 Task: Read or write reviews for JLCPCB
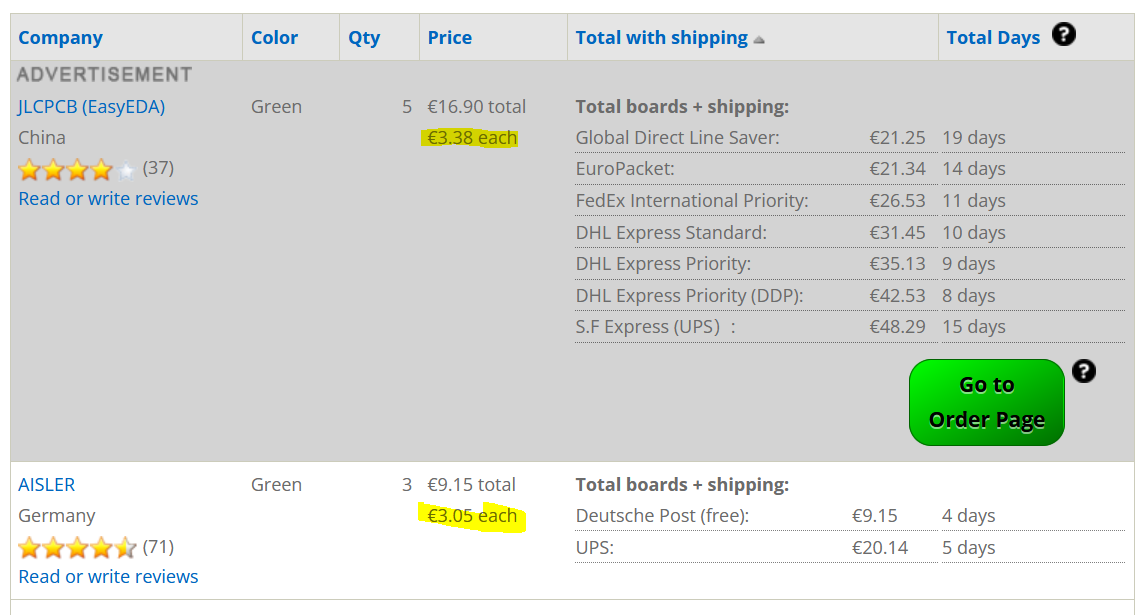[108, 198]
